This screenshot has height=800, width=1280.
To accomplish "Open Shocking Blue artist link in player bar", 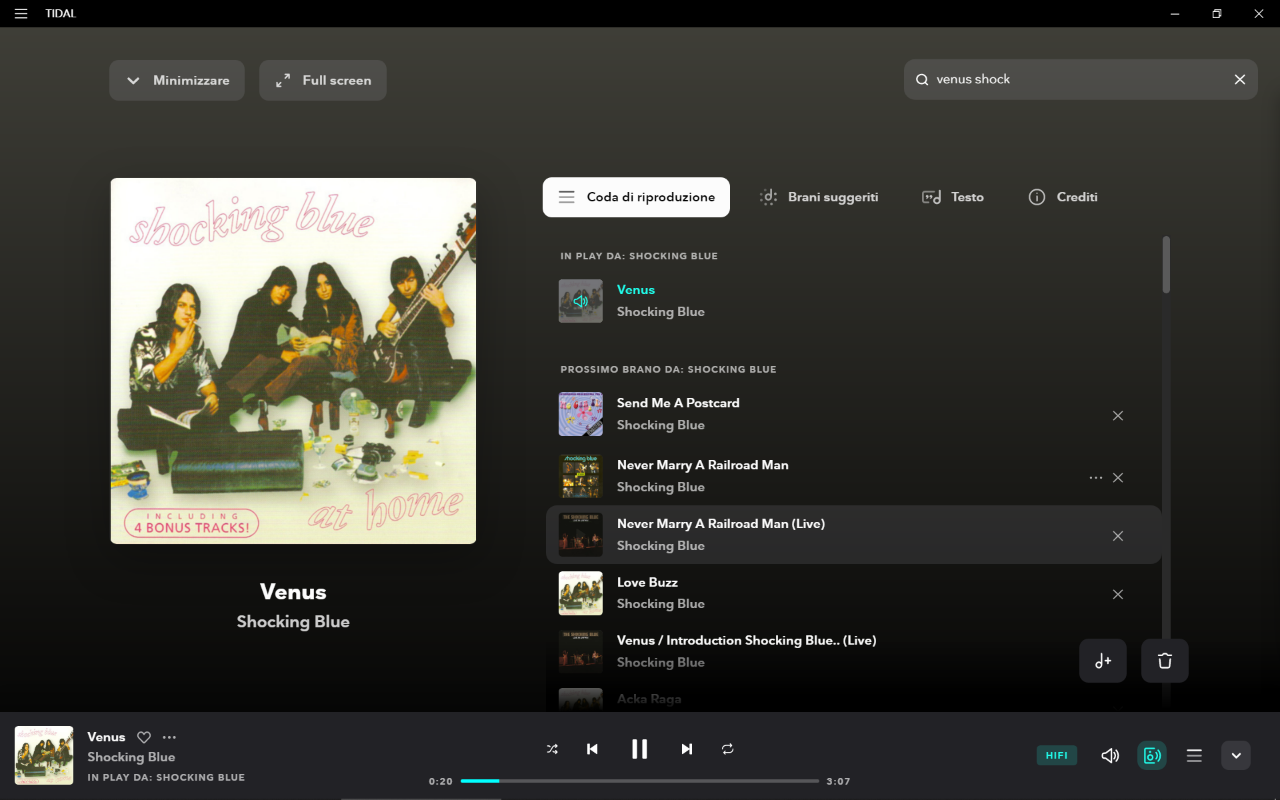I will coord(131,757).
